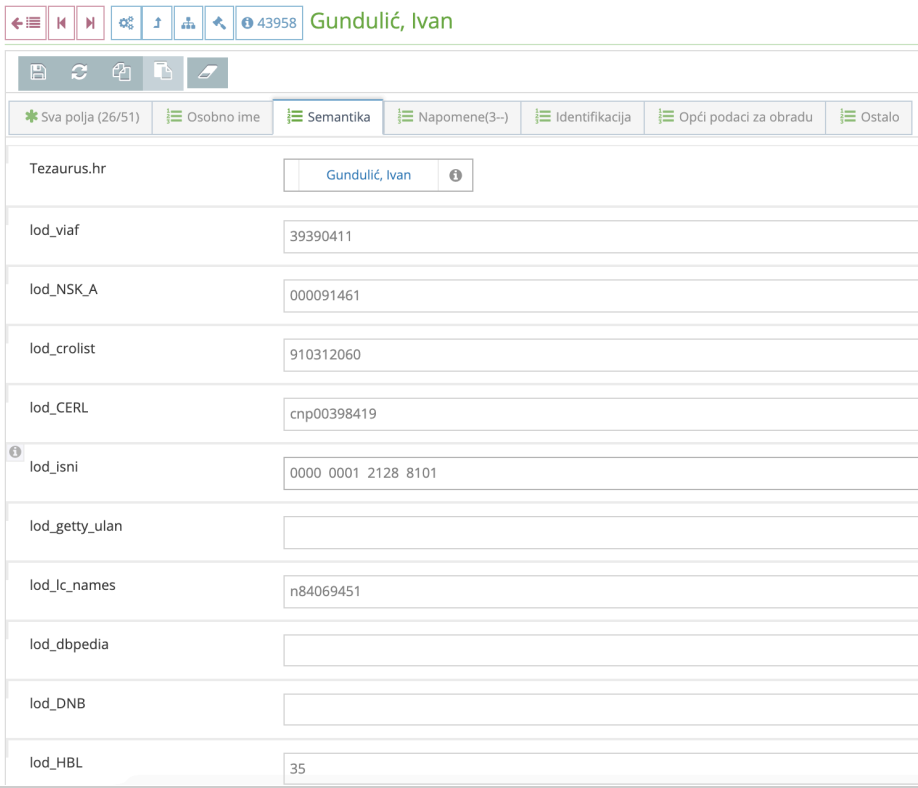The image size is (918, 788).
Task: Click the info icon beside Gundulić, Ivan
Action: [x=457, y=175]
